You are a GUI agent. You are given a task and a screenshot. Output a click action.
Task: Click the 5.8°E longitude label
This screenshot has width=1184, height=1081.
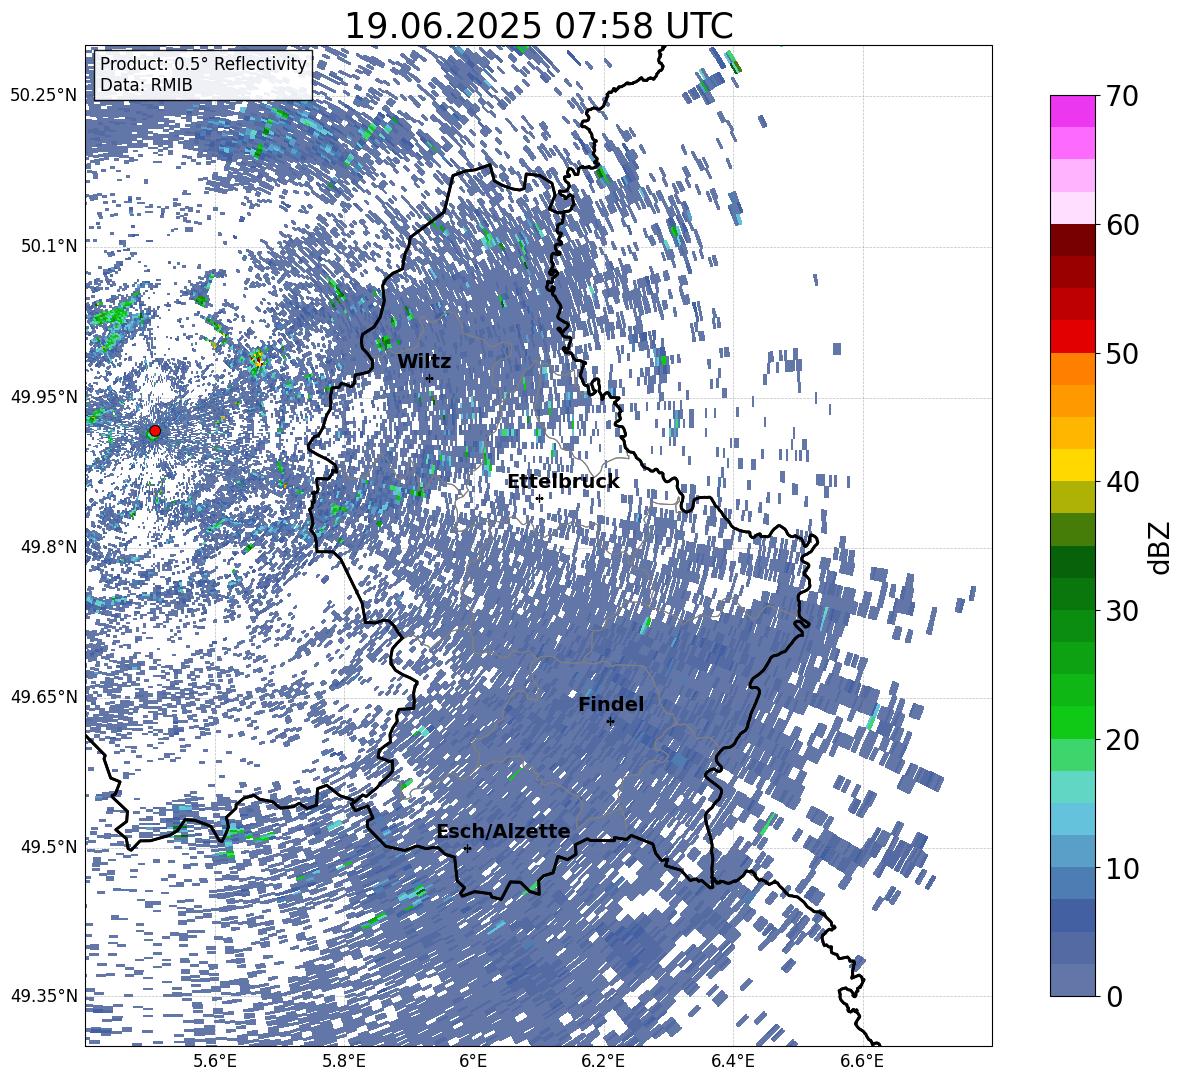click(344, 1061)
